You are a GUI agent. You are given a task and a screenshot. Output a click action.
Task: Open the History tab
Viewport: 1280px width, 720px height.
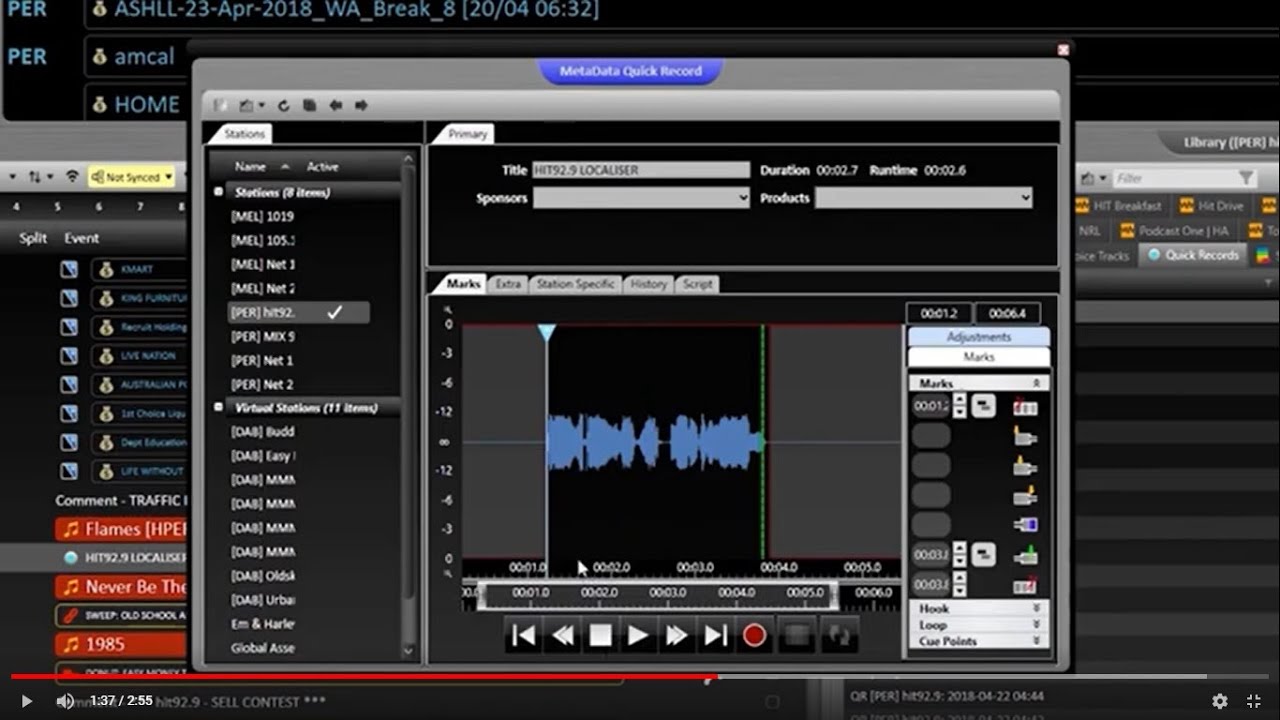[648, 284]
